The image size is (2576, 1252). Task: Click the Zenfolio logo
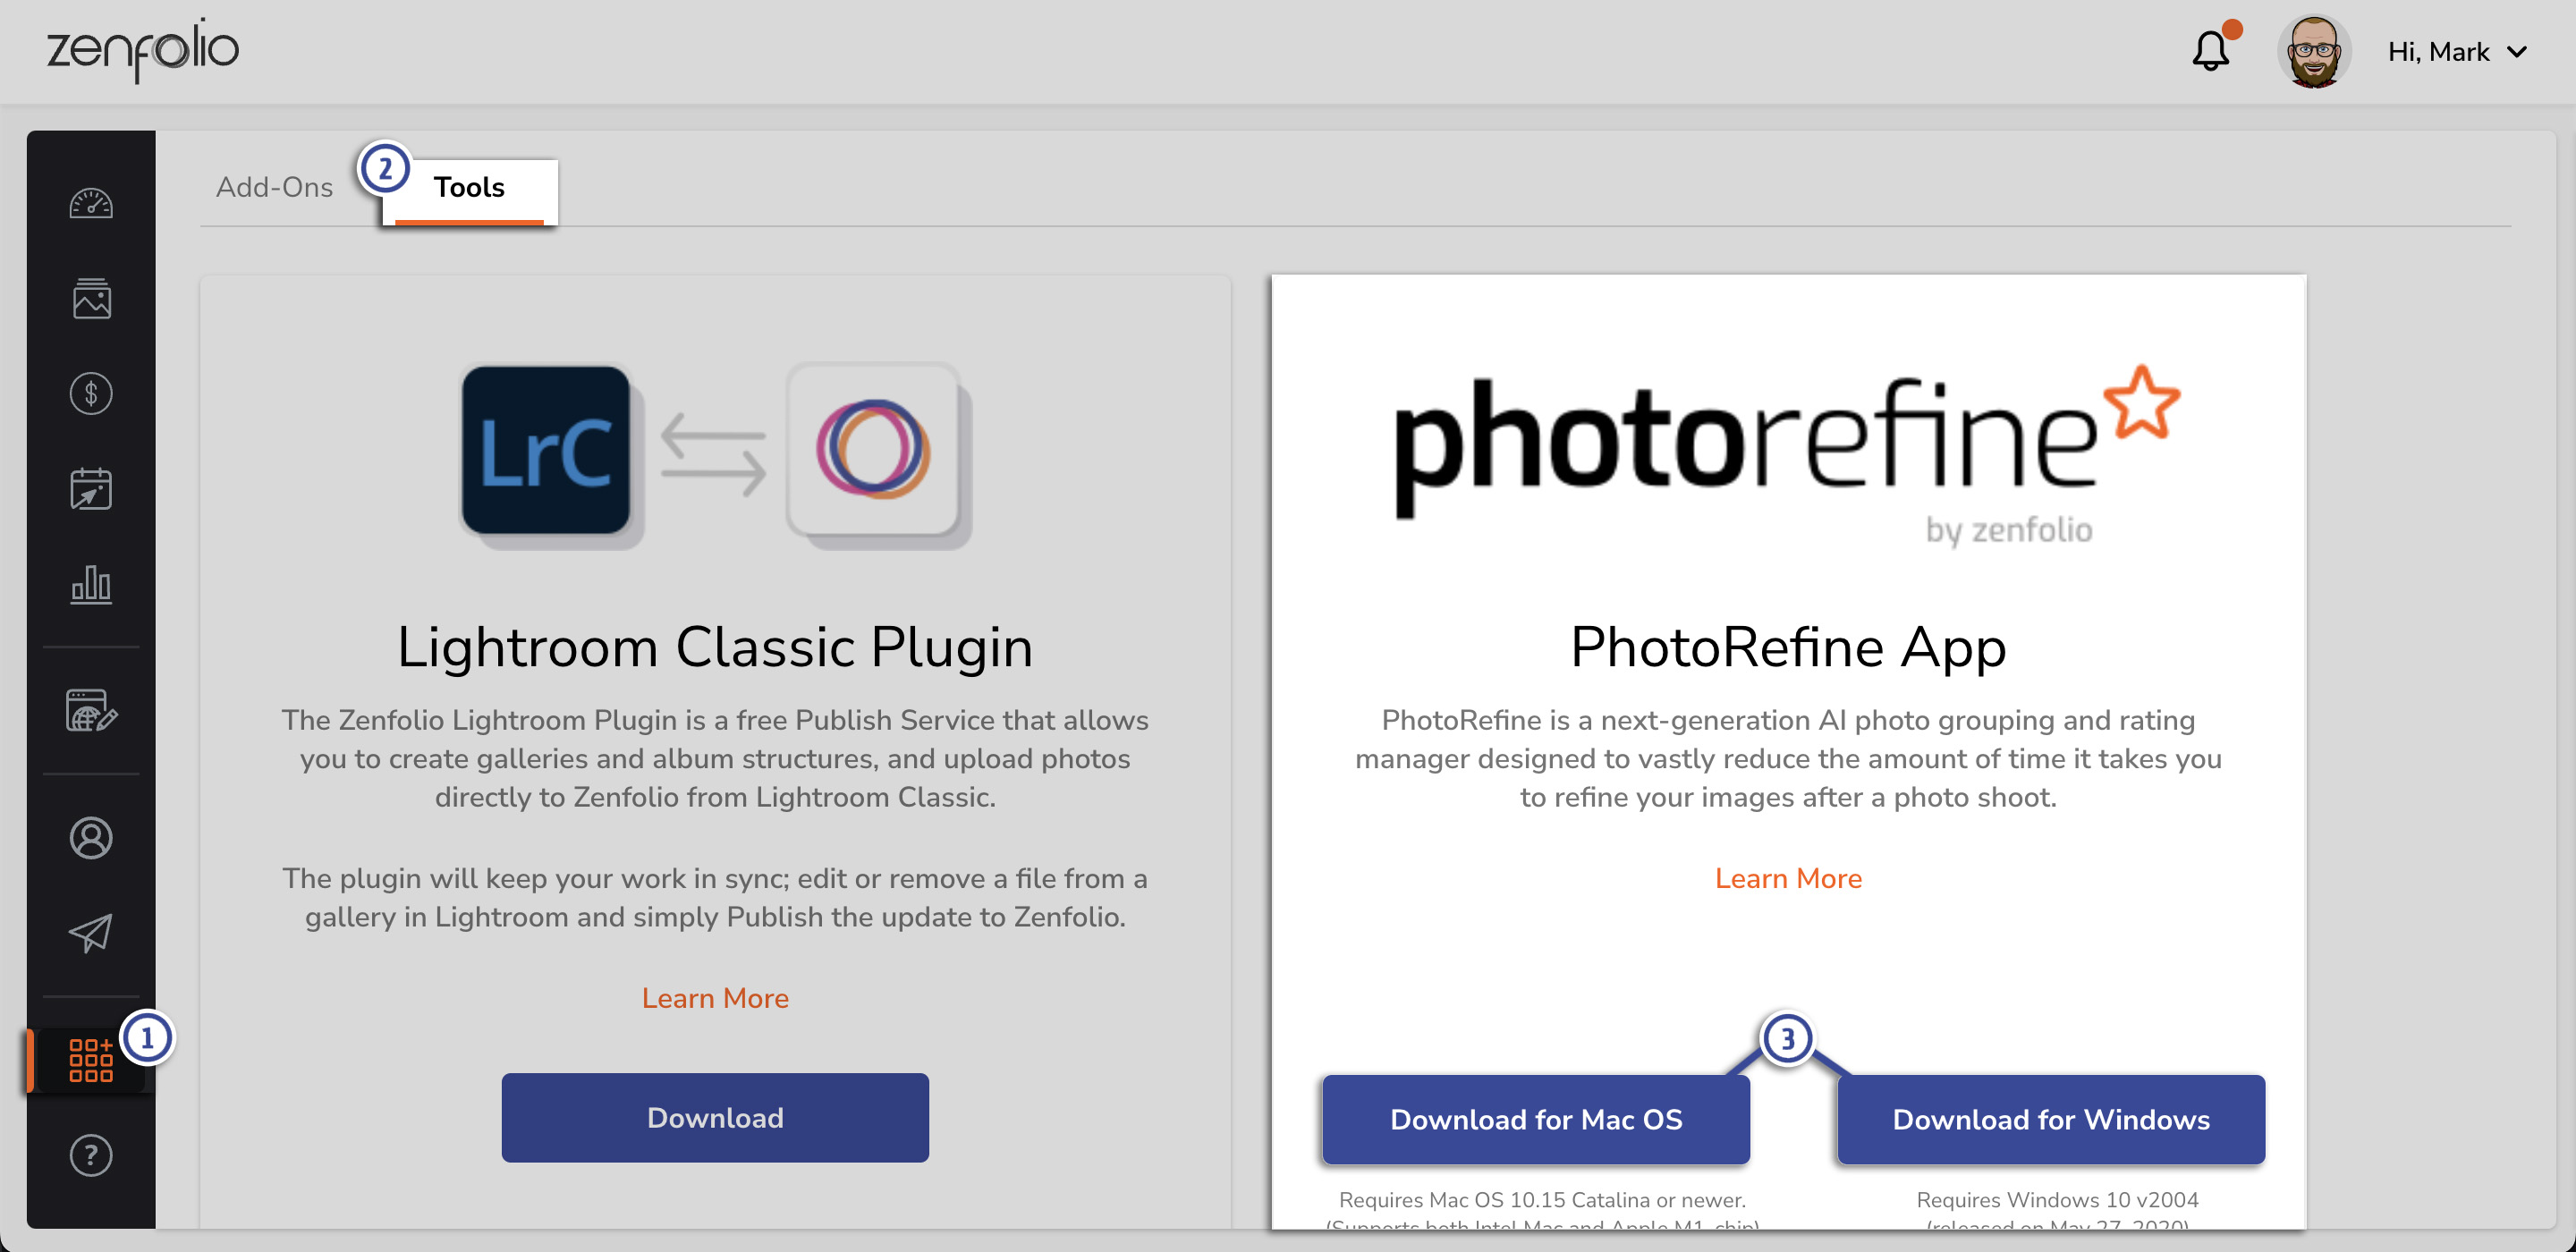143,50
